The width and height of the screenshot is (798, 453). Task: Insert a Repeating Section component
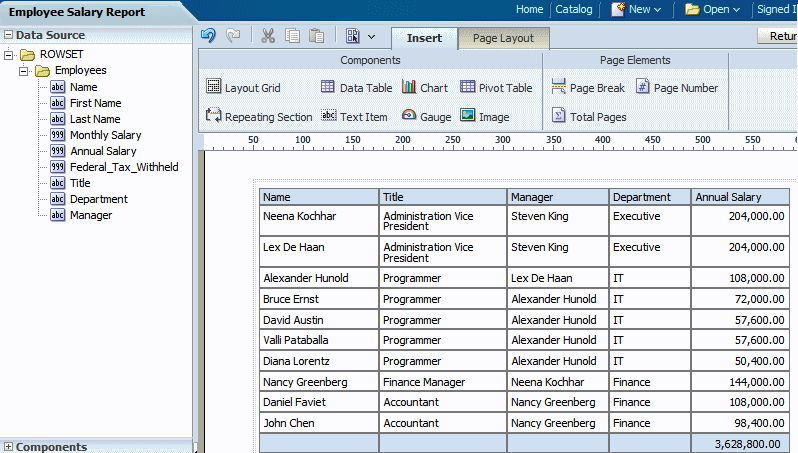click(259, 117)
